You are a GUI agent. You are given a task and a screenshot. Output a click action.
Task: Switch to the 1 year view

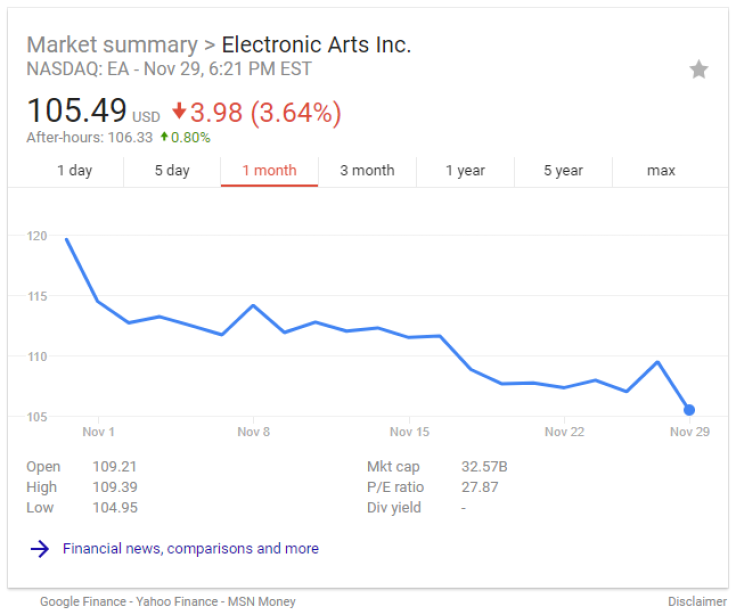click(x=465, y=170)
